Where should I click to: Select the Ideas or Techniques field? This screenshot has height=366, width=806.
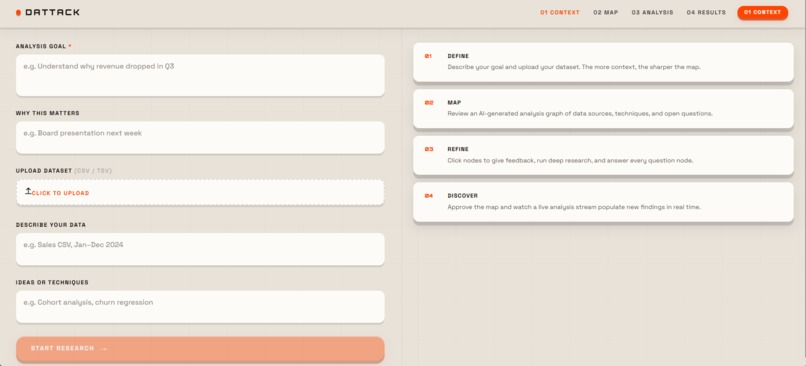(x=200, y=307)
